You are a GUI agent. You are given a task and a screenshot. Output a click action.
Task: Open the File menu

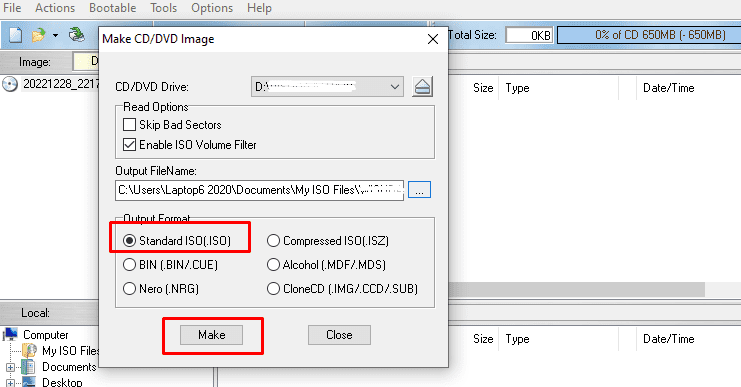click(x=12, y=8)
